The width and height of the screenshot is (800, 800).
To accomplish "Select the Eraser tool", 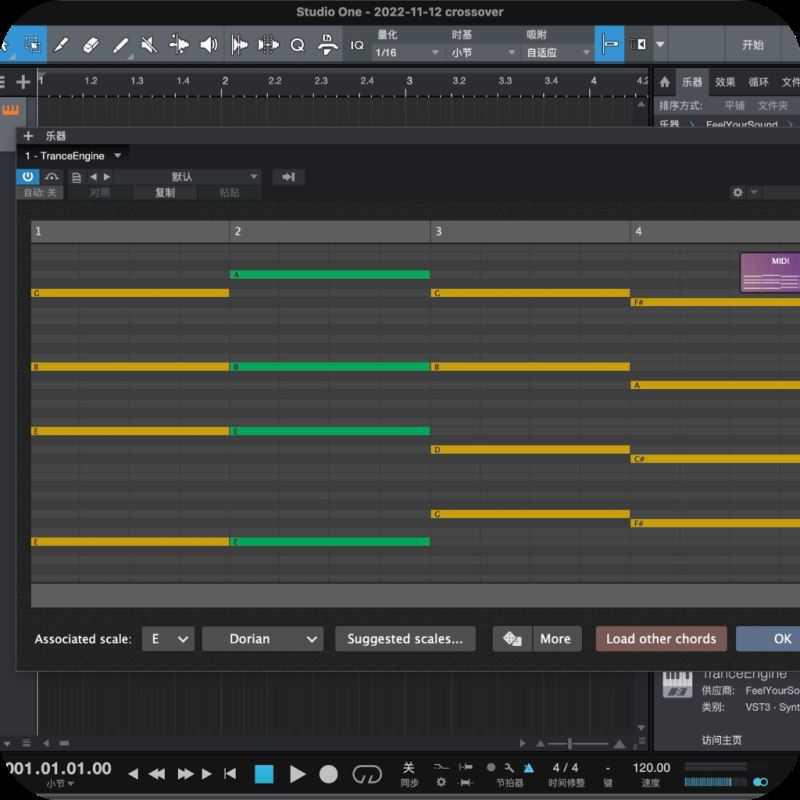I will (90, 45).
